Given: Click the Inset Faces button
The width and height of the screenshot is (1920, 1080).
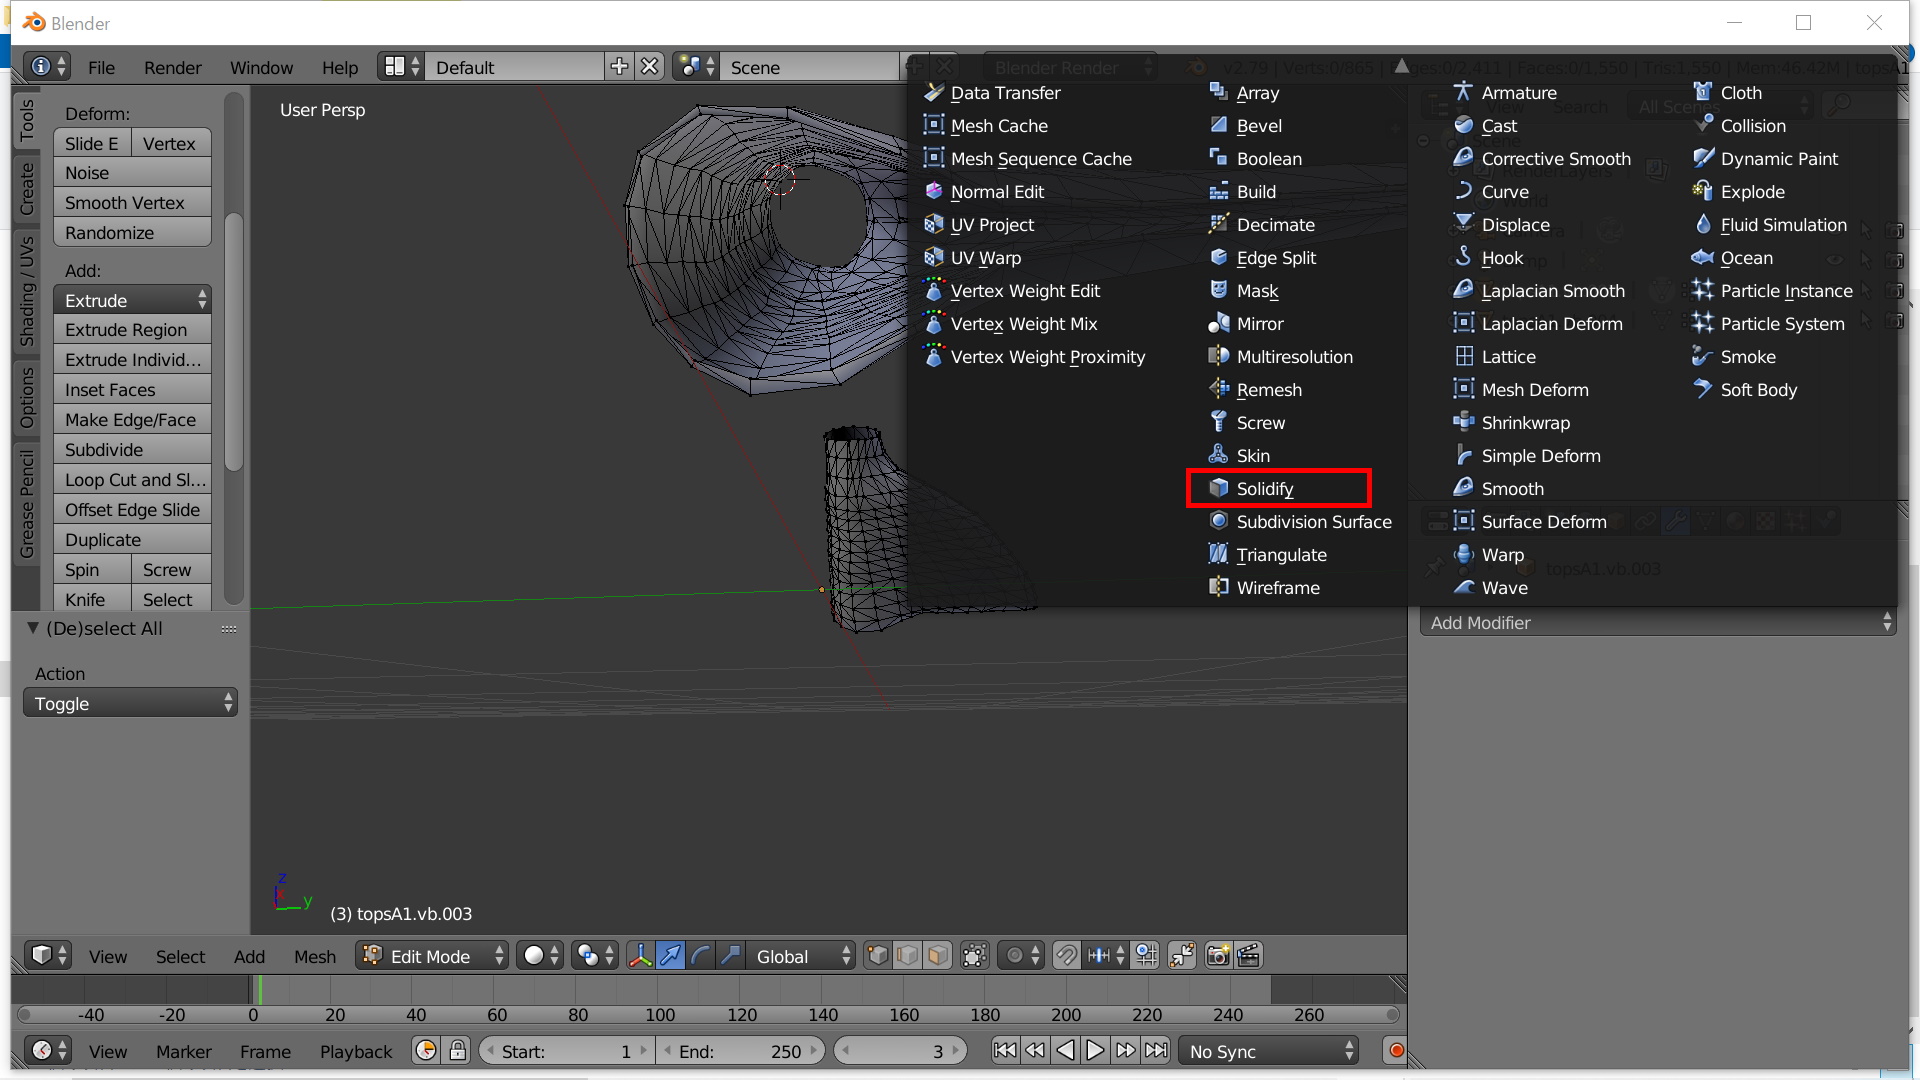Looking at the screenshot, I should pyautogui.click(x=132, y=389).
